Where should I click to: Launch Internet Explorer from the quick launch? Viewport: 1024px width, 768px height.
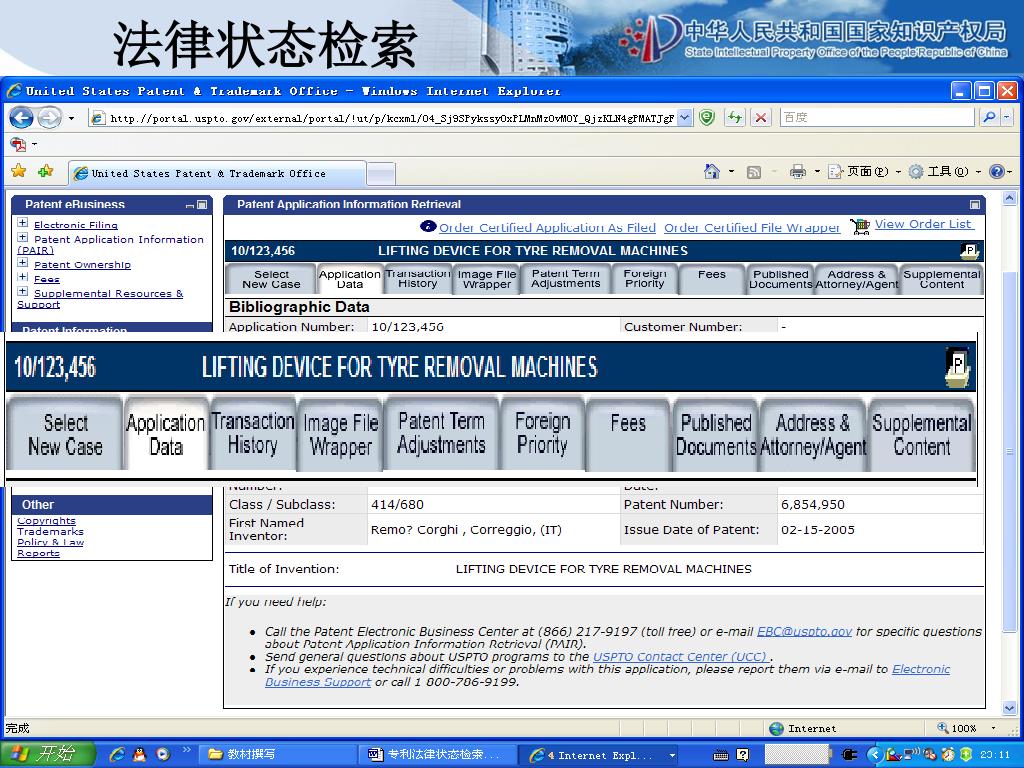point(117,754)
